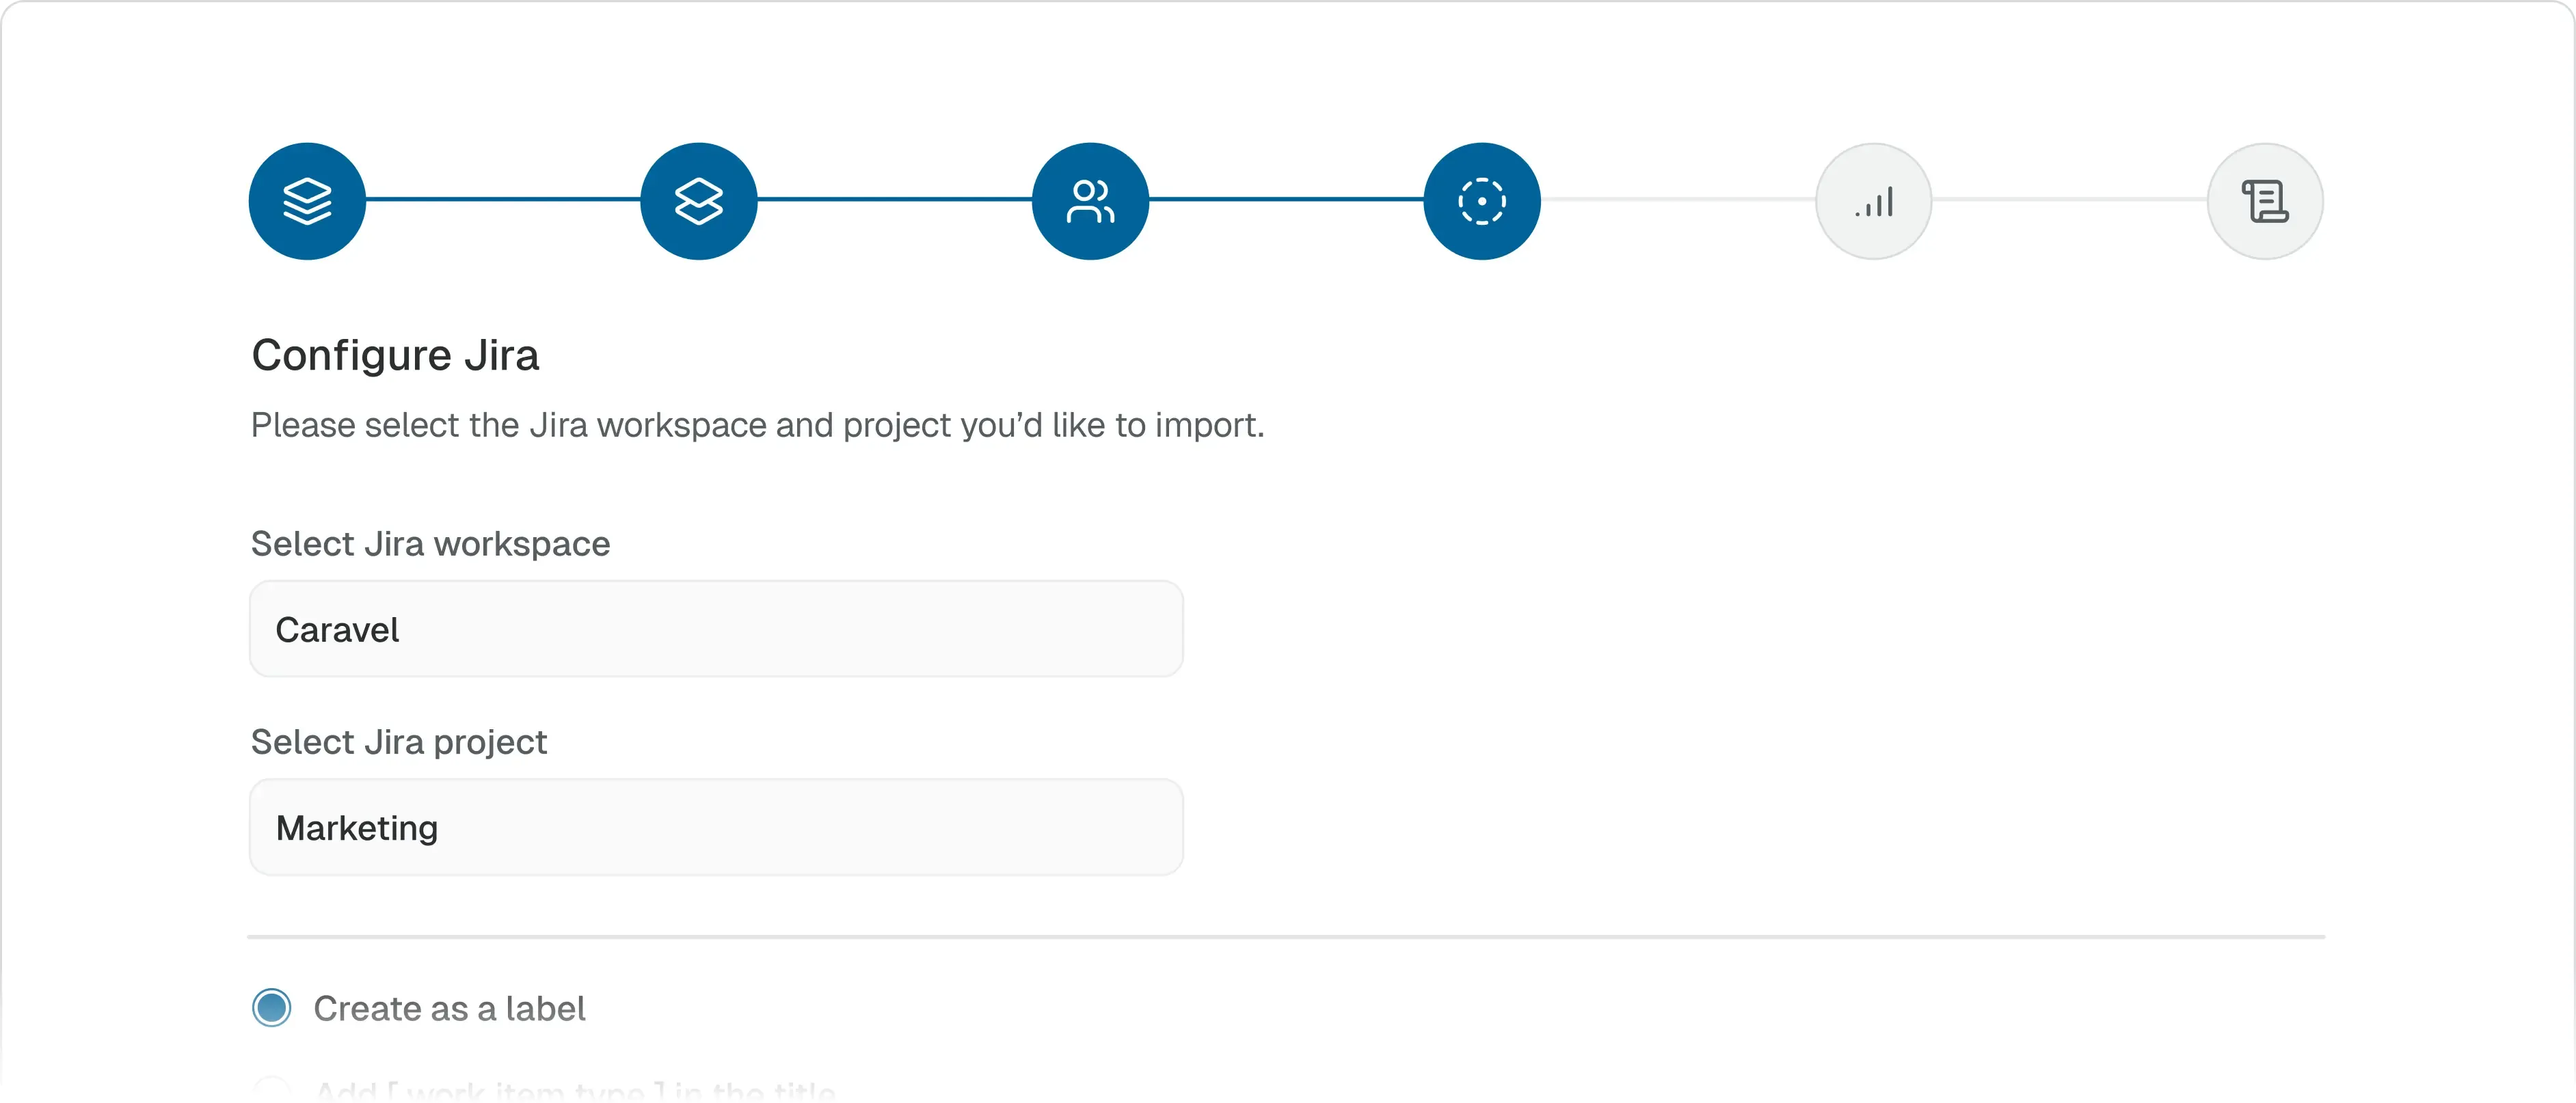Click the stacked squares step icon

(x=698, y=200)
